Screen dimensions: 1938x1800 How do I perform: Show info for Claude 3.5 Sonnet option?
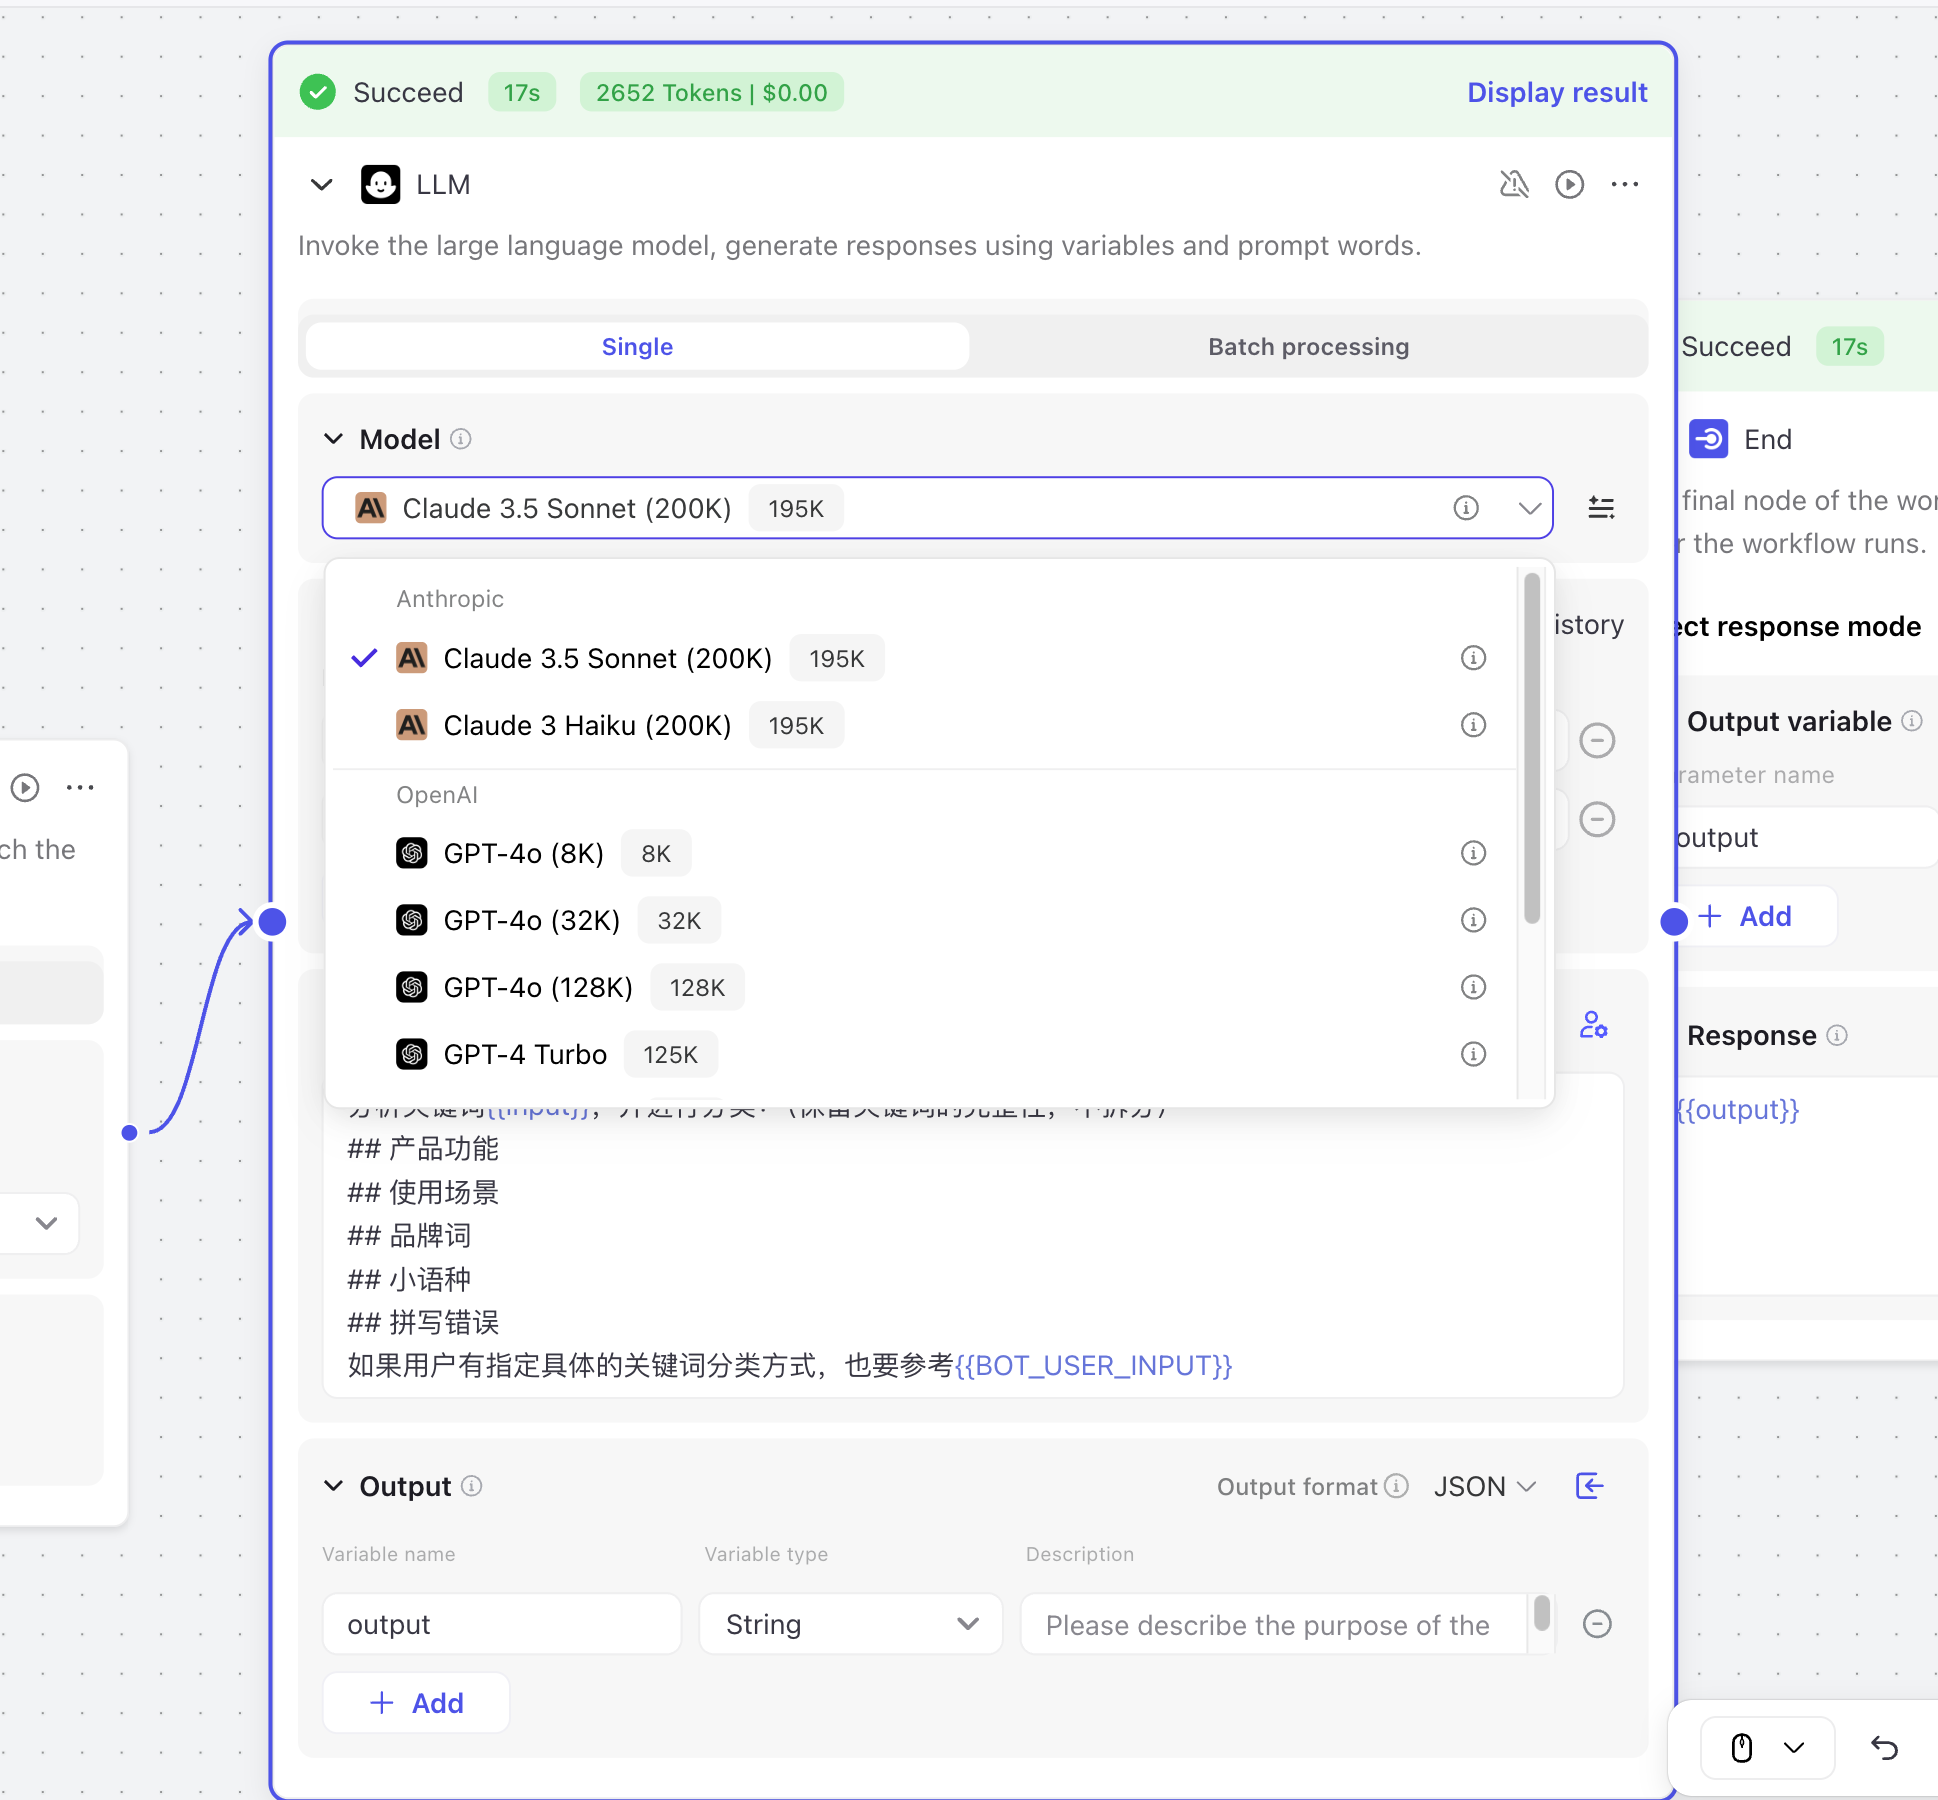click(1473, 658)
